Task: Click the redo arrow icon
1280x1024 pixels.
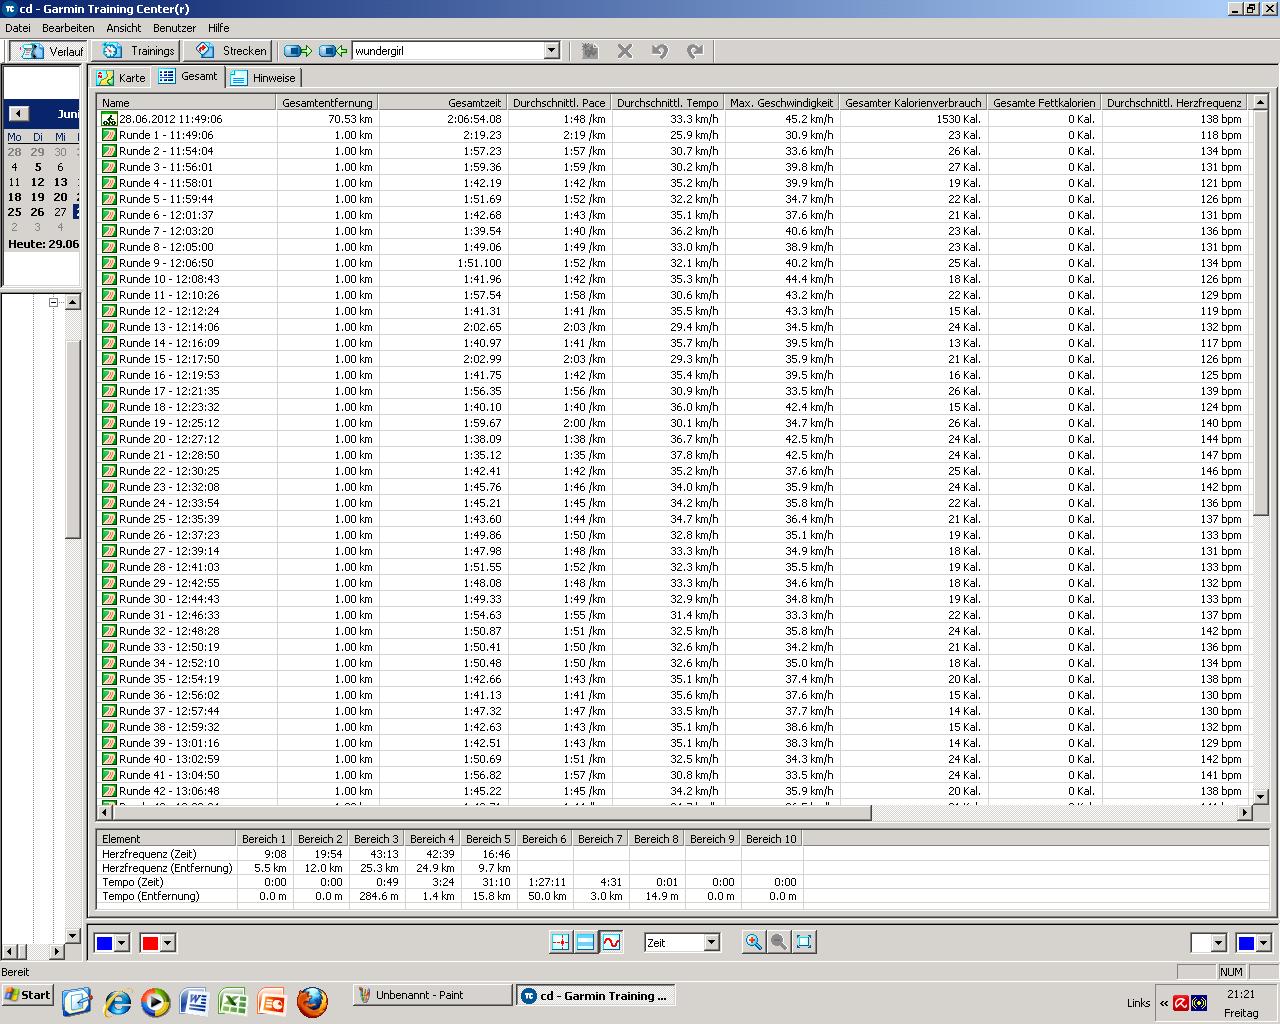Action: 695,51
